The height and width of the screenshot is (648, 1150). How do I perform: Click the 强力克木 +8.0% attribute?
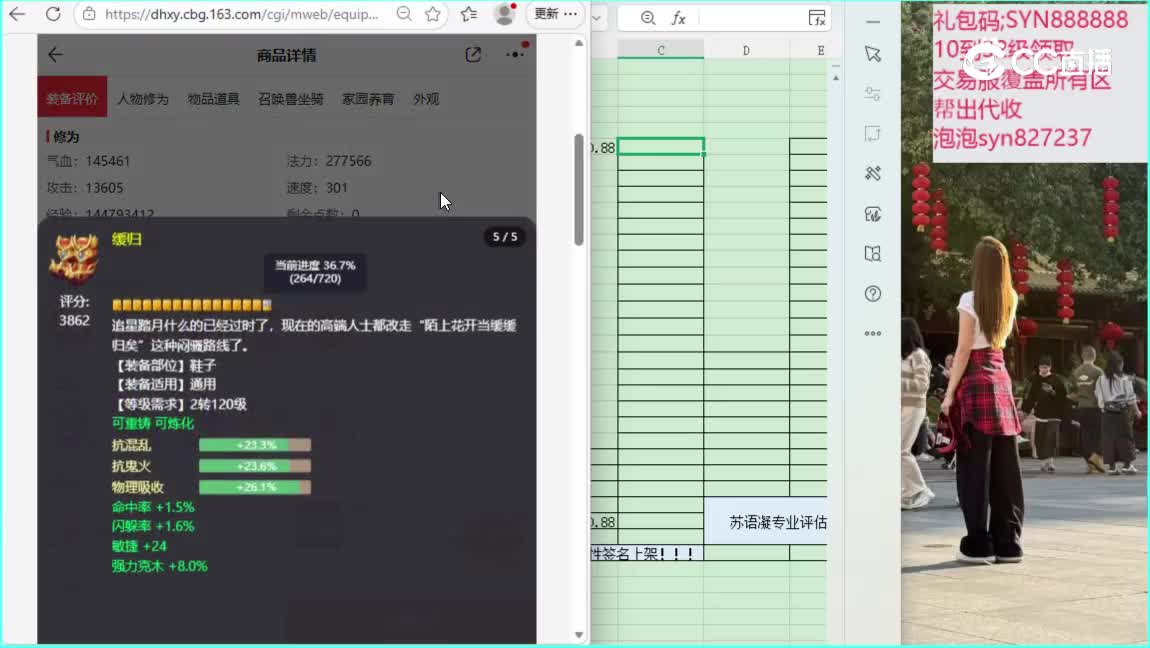159,566
